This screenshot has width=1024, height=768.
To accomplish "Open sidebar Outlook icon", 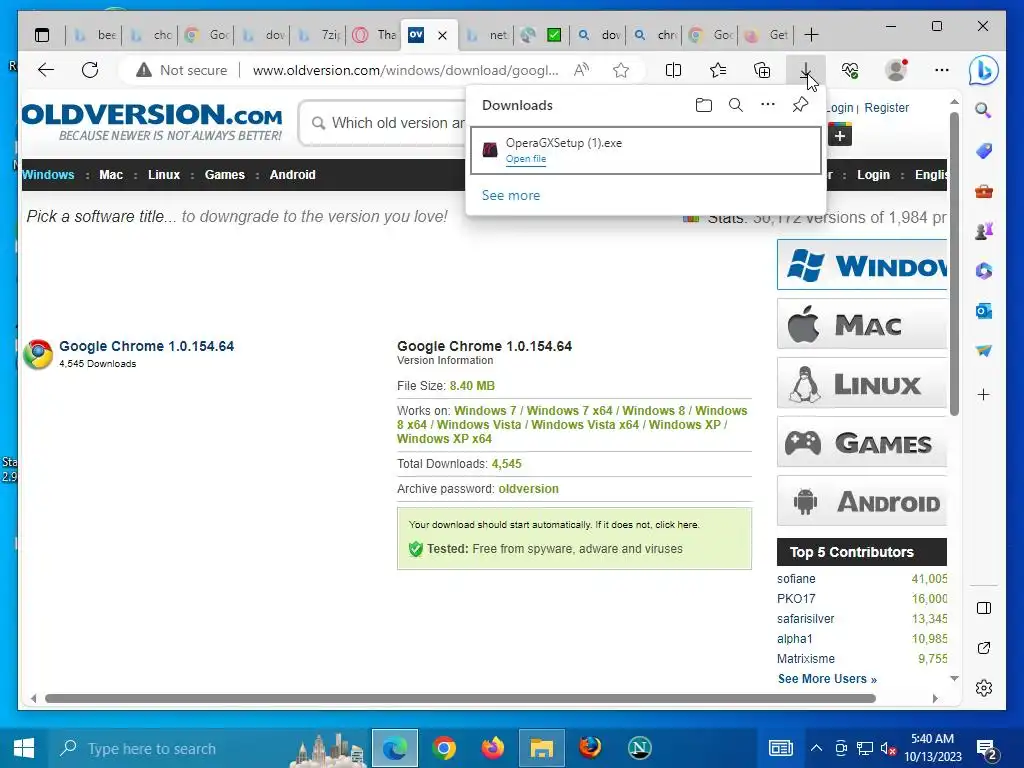I will pos(984,311).
